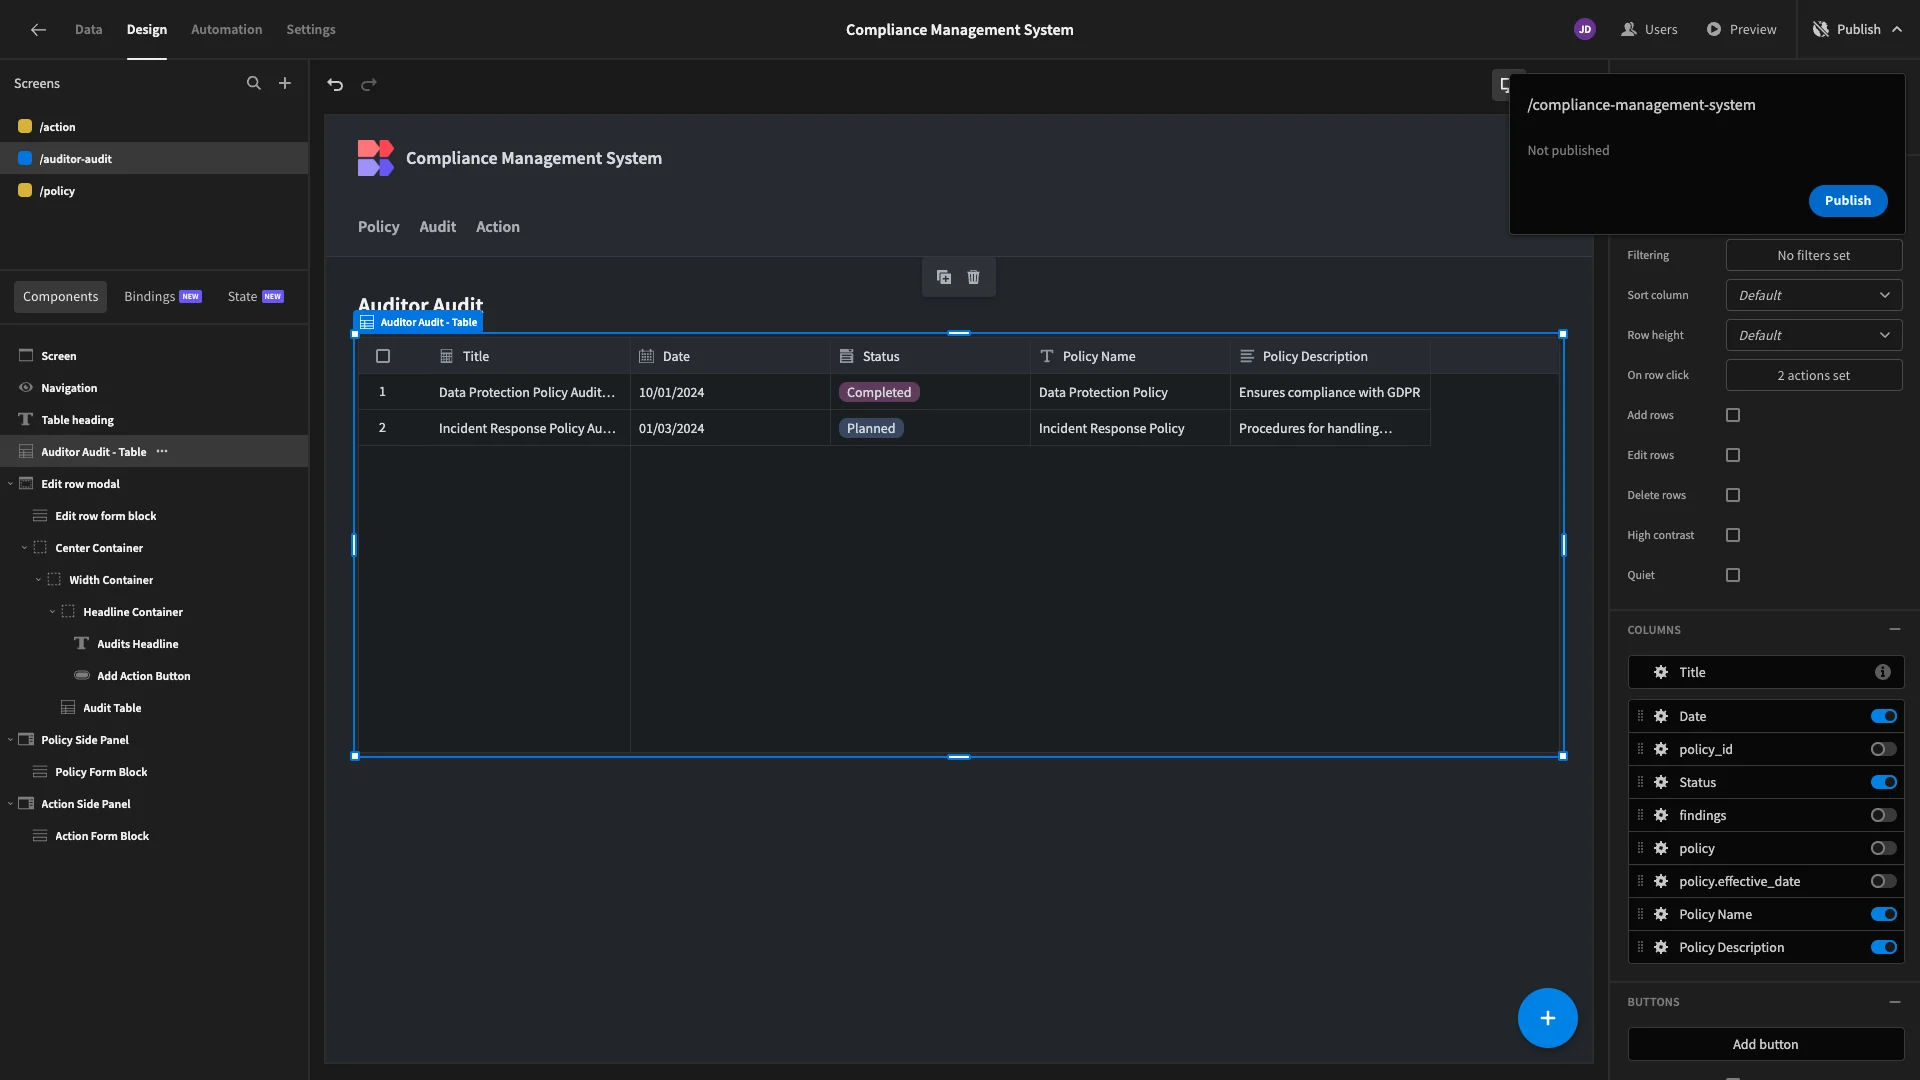Check the table header select-all box
Screen dimensions: 1920x1080
(382, 356)
